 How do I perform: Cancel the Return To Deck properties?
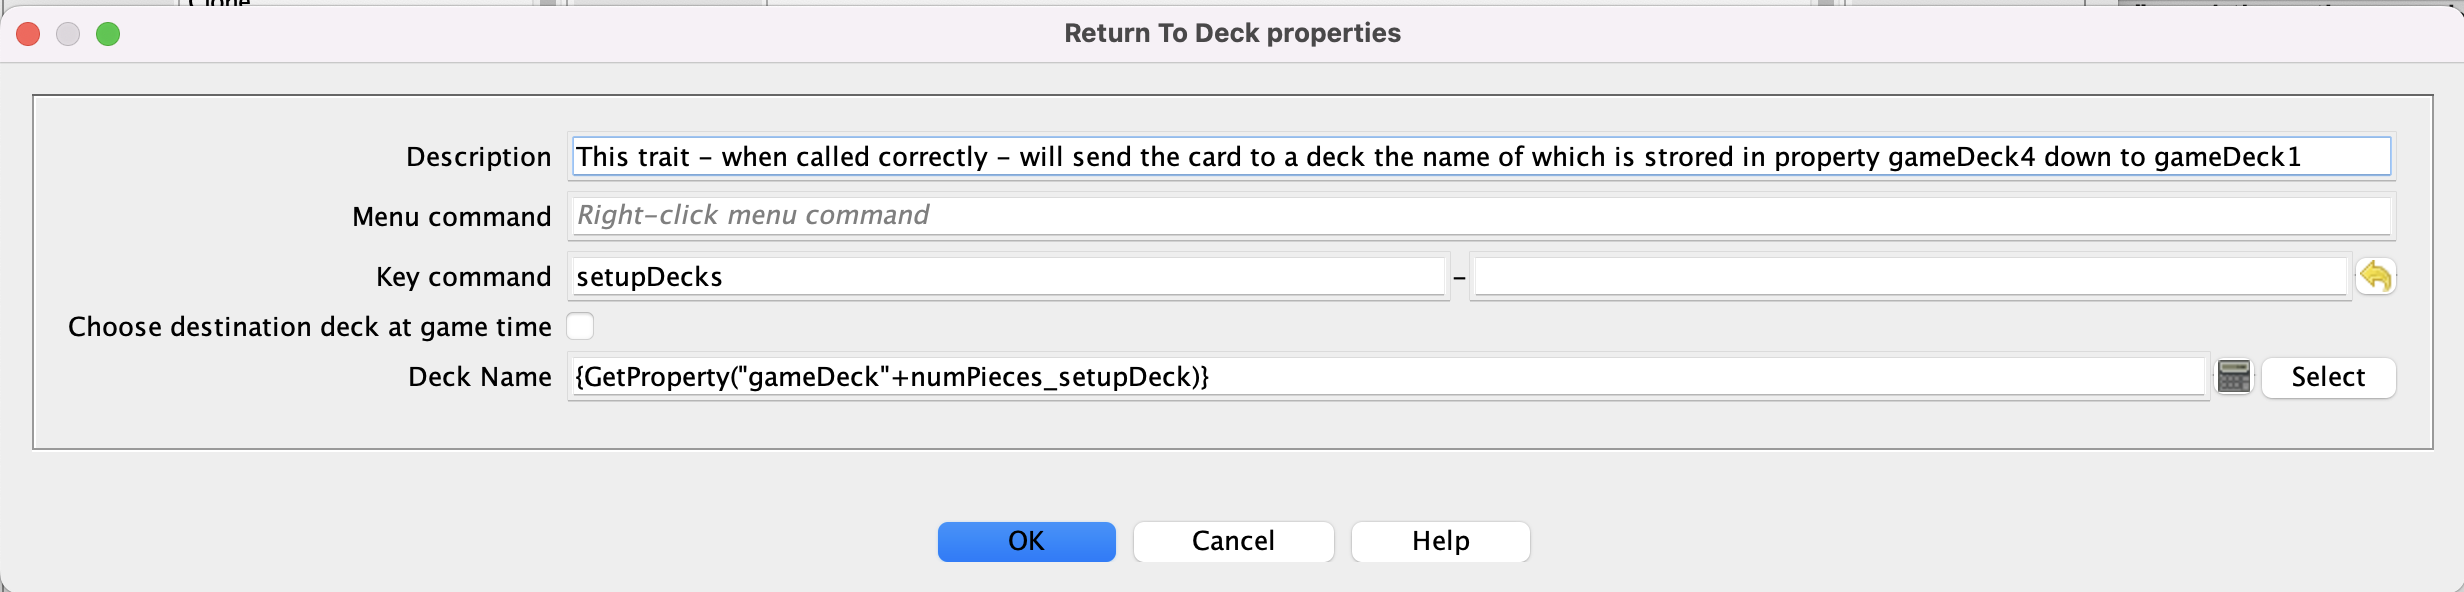pos(1233,541)
